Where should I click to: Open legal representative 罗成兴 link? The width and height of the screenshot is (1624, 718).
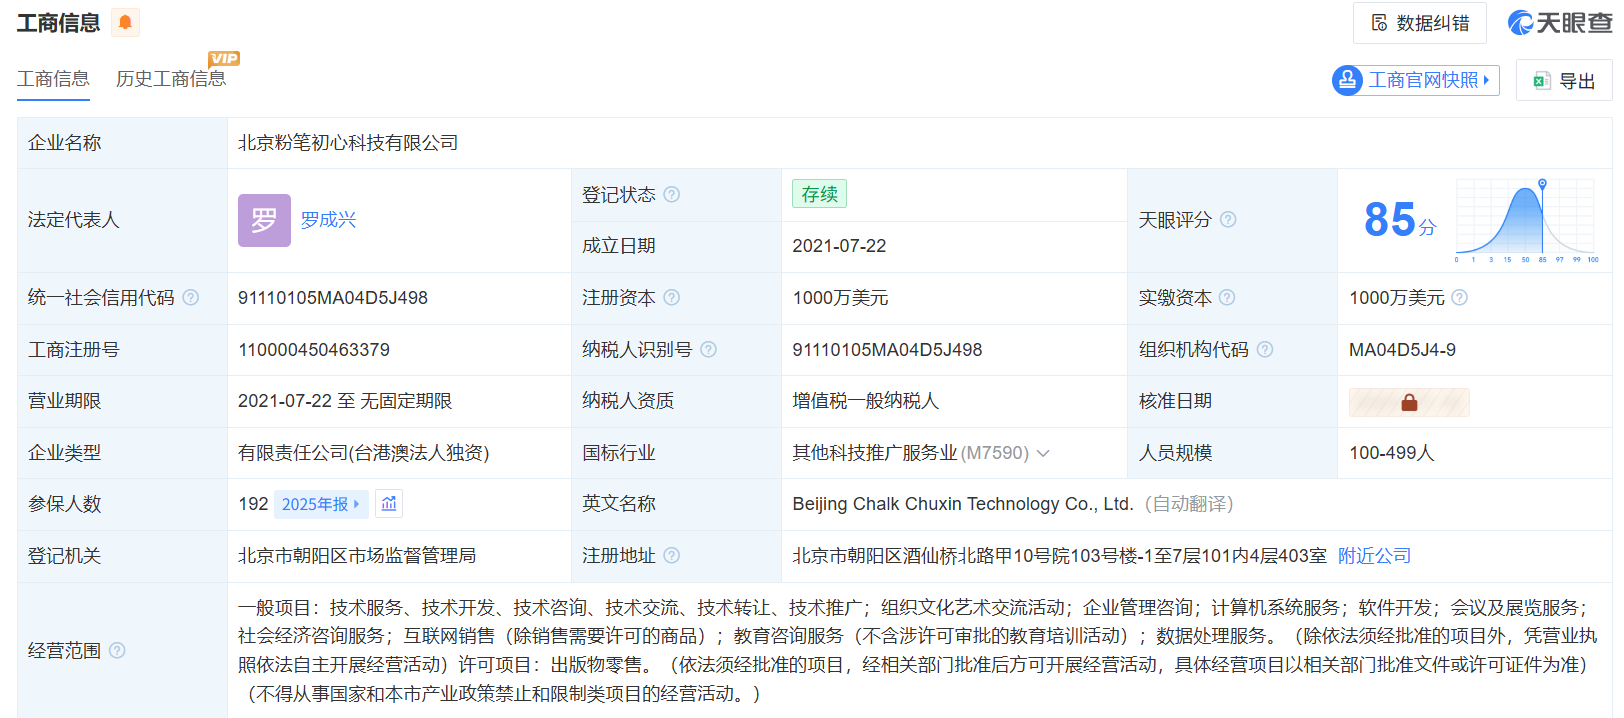[x=328, y=220]
